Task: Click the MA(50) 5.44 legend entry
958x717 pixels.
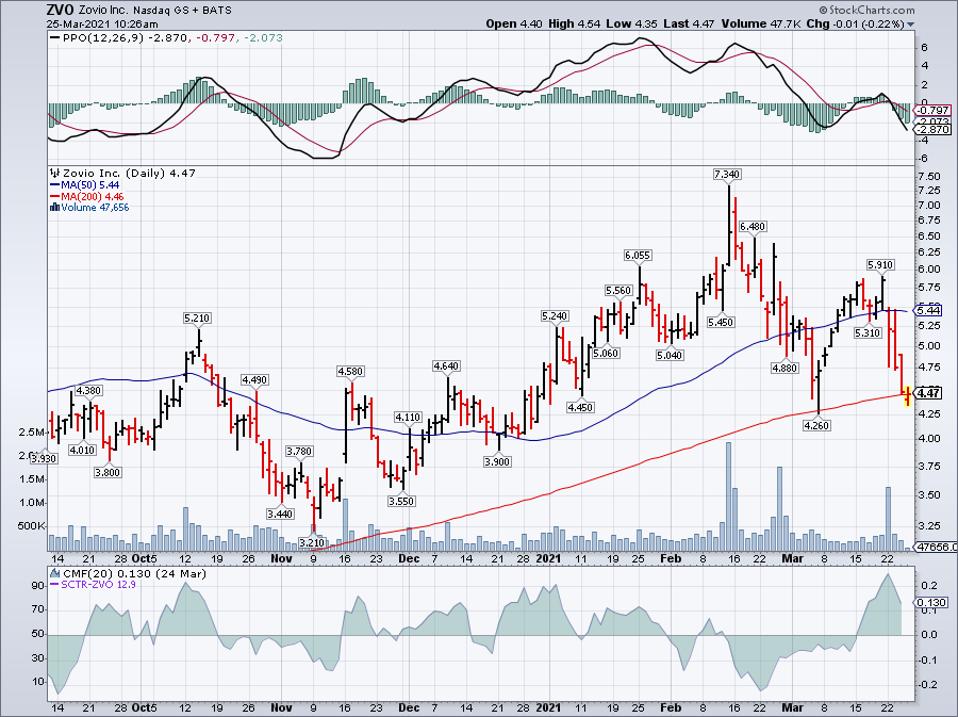Action: pyautogui.click(x=84, y=184)
